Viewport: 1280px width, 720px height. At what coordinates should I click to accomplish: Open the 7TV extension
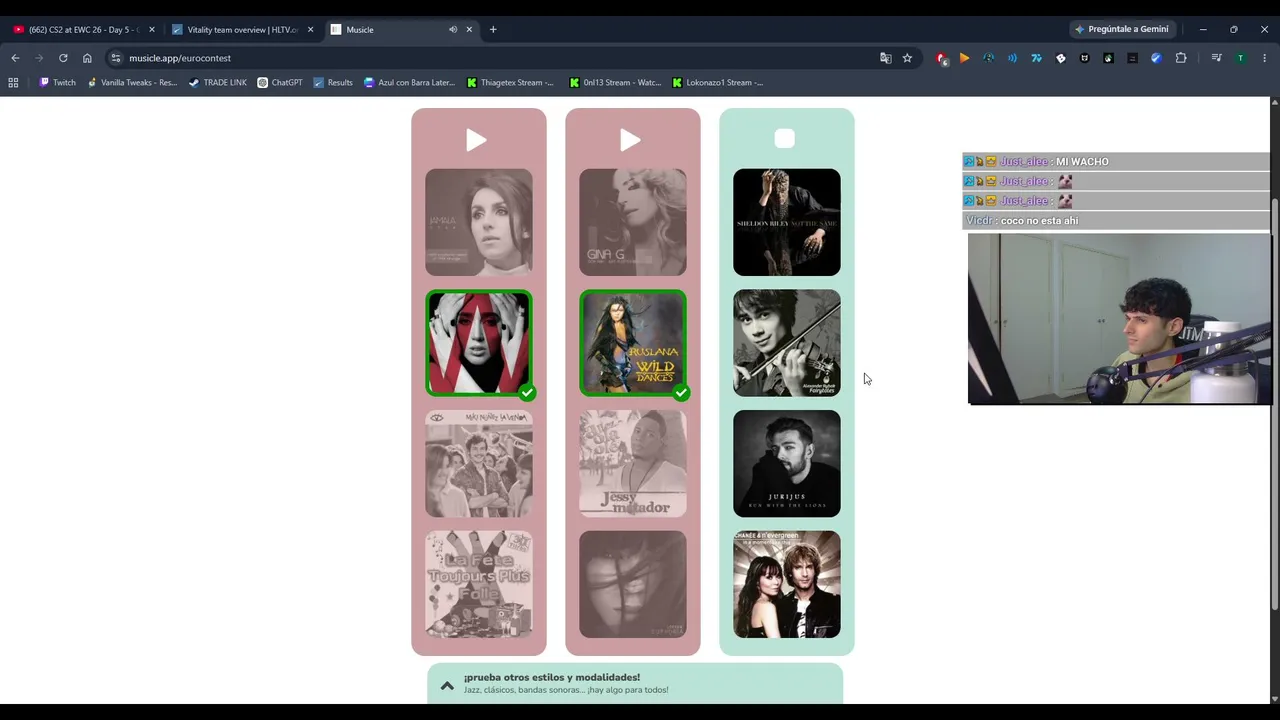[1036, 58]
